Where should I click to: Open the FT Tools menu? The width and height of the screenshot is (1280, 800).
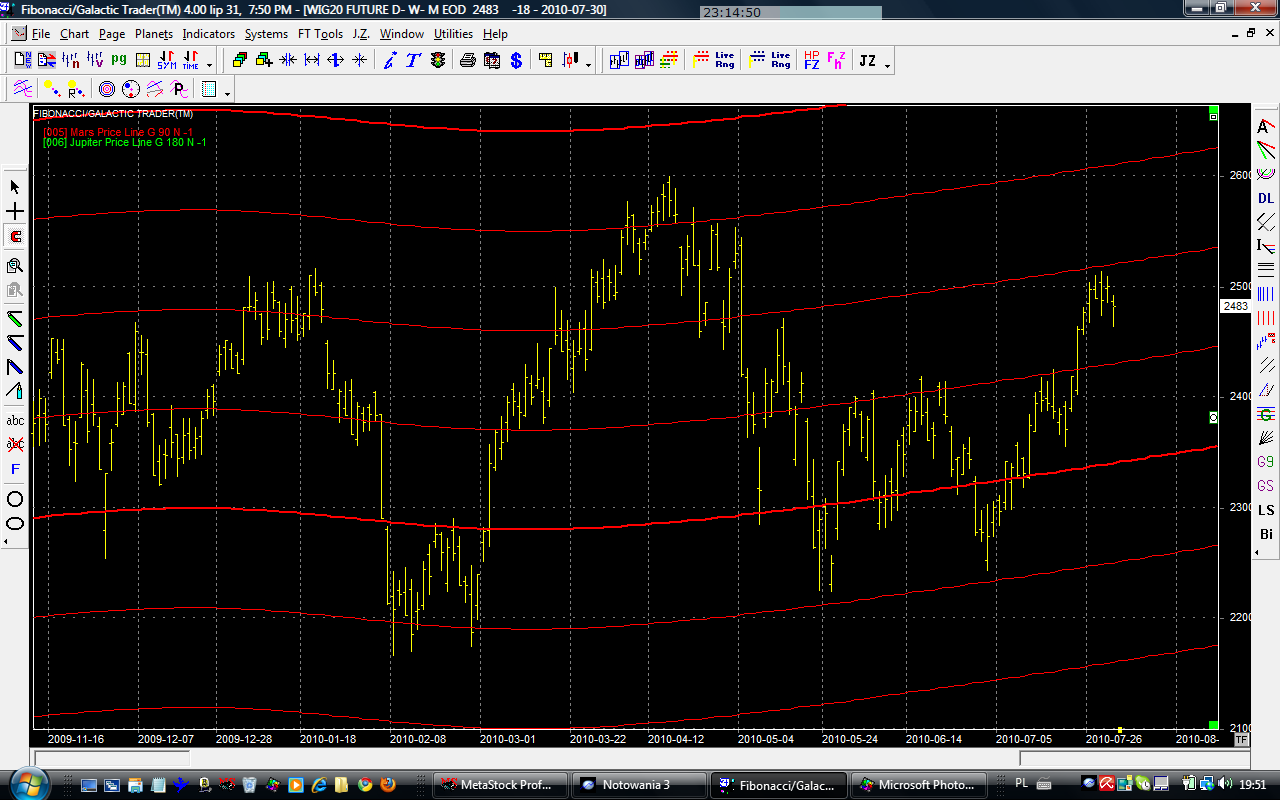(x=320, y=33)
